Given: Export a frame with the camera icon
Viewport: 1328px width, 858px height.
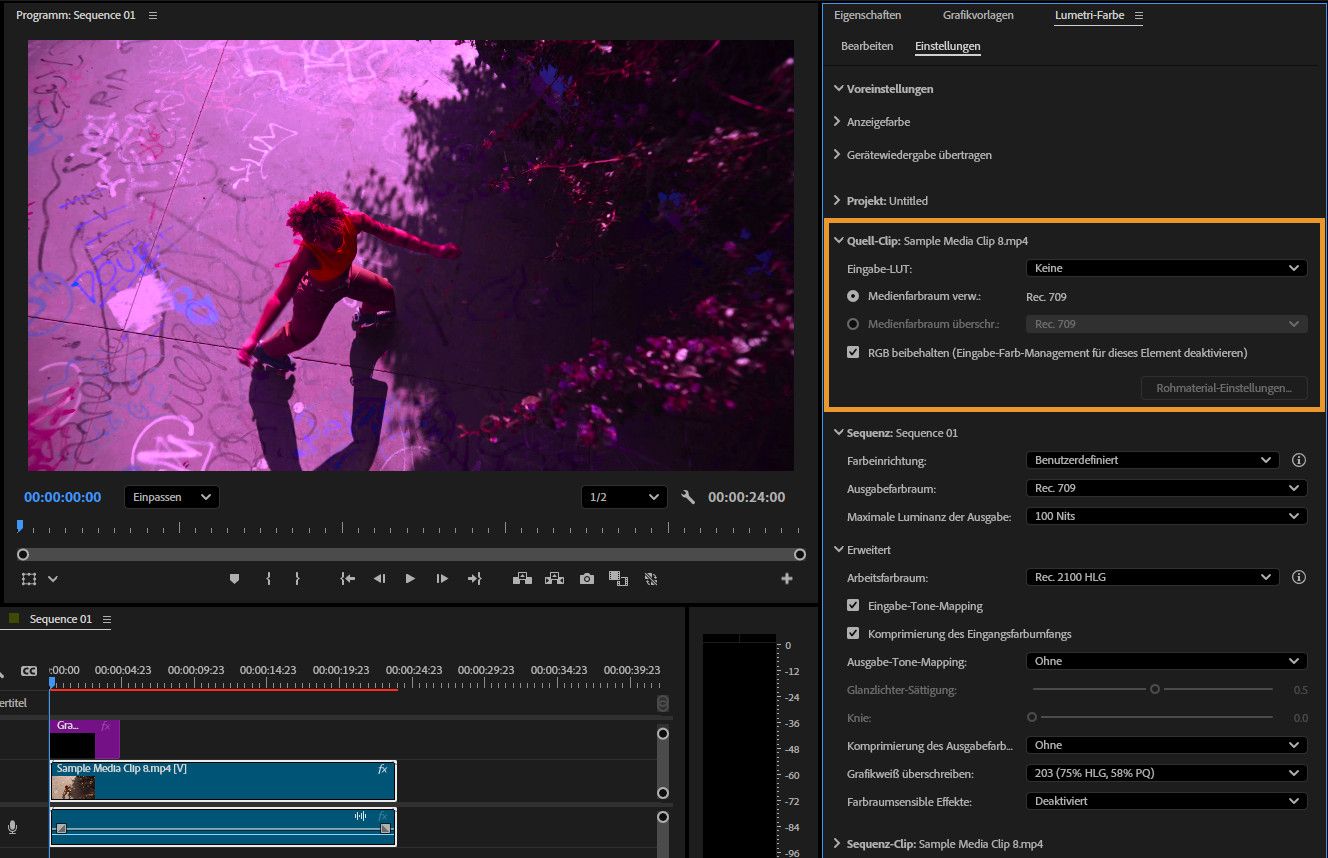Looking at the screenshot, I should (x=586, y=578).
